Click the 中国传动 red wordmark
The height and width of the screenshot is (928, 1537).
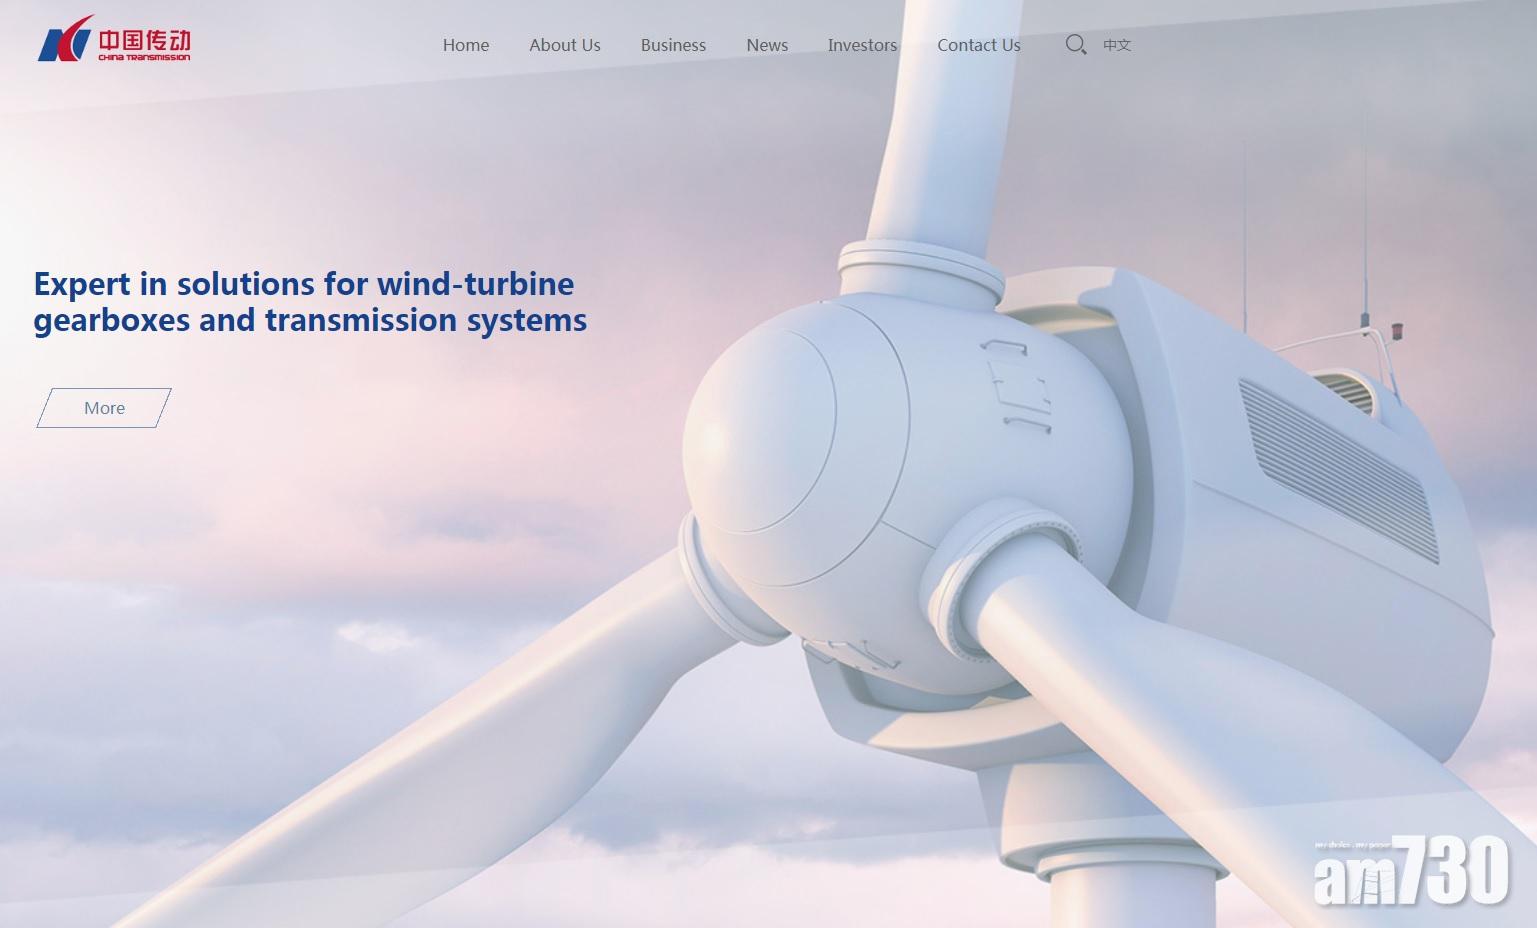click(x=144, y=41)
